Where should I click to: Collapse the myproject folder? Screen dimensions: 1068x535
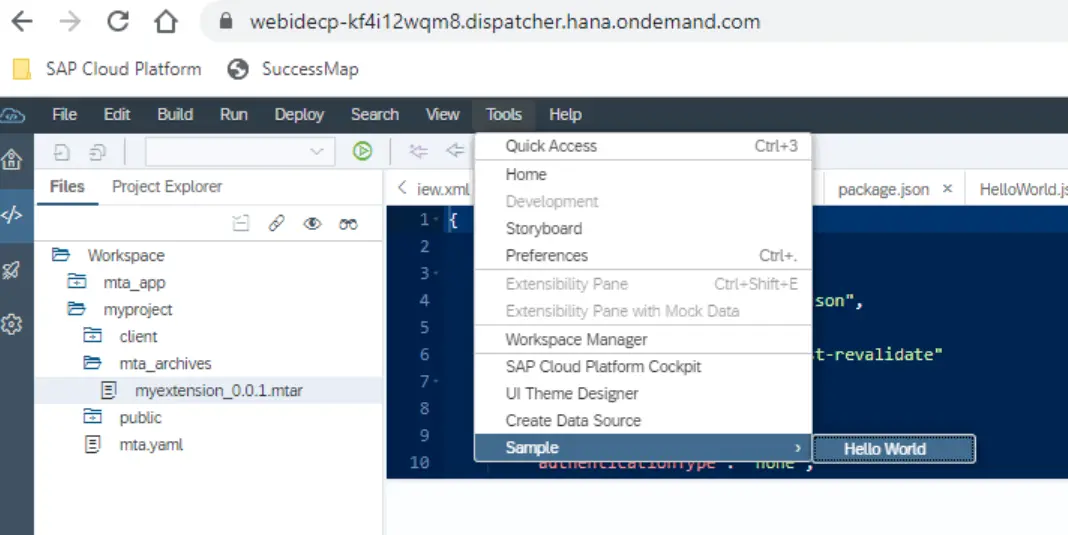tap(76, 309)
